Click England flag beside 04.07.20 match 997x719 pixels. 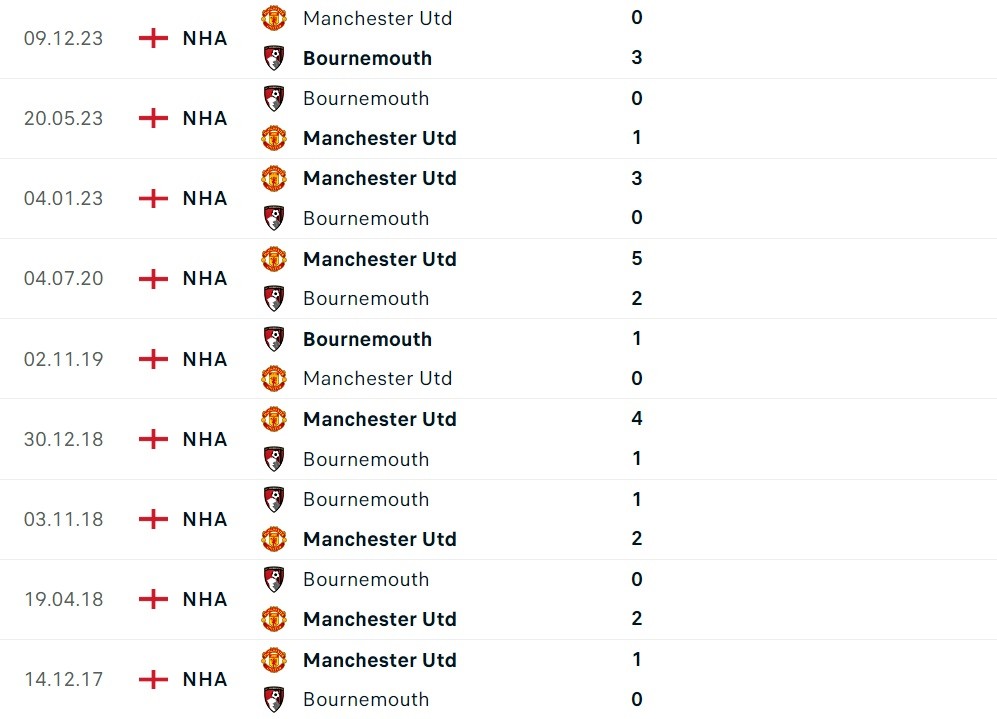[153, 278]
